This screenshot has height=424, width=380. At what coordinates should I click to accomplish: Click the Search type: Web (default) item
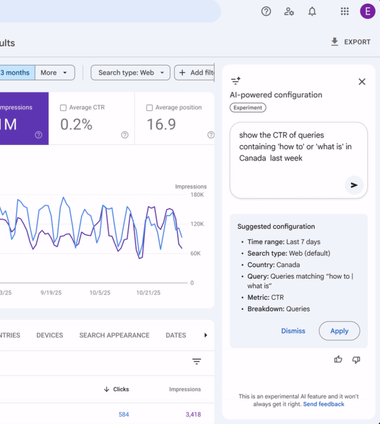click(x=289, y=253)
